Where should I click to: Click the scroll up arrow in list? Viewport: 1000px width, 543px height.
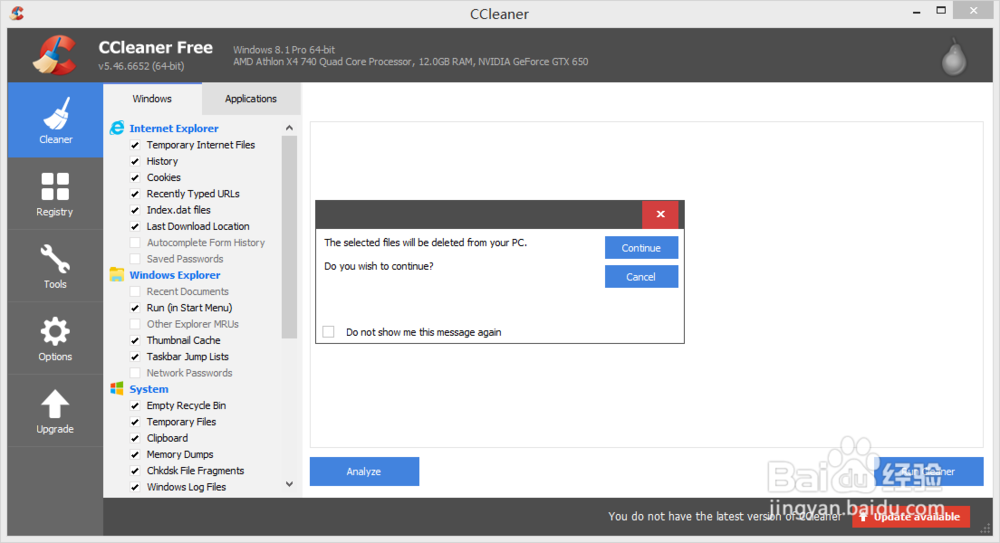[x=290, y=128]
